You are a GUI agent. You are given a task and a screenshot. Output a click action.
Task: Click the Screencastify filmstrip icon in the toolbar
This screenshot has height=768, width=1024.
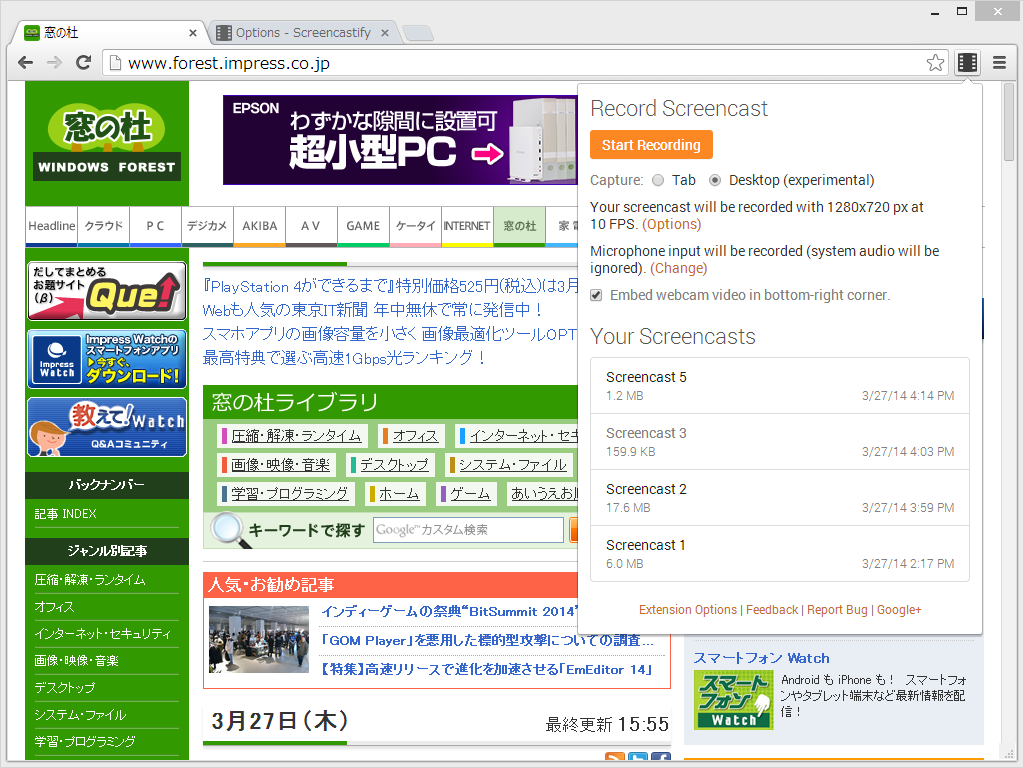[966, 62]
